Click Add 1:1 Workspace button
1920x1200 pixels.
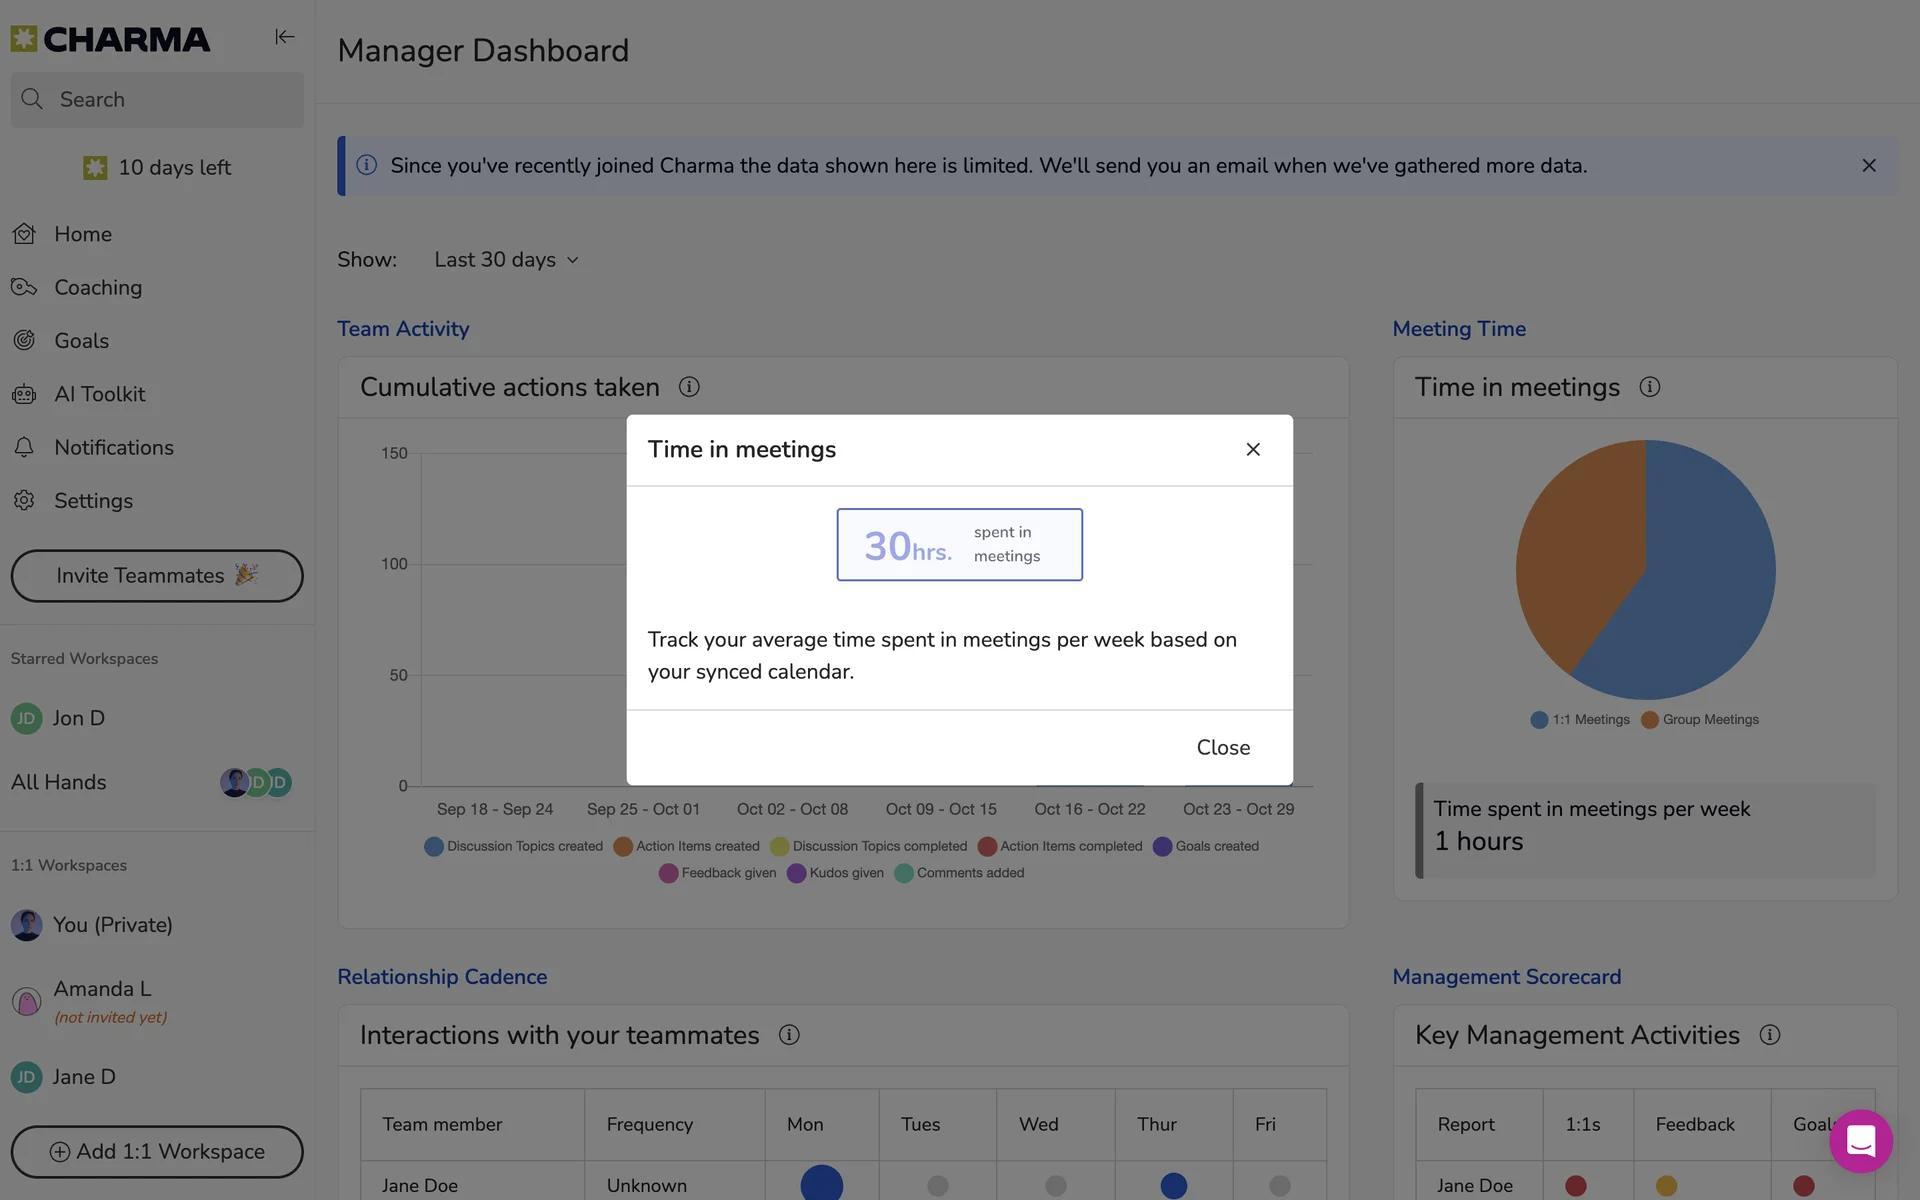point(157,1152)
